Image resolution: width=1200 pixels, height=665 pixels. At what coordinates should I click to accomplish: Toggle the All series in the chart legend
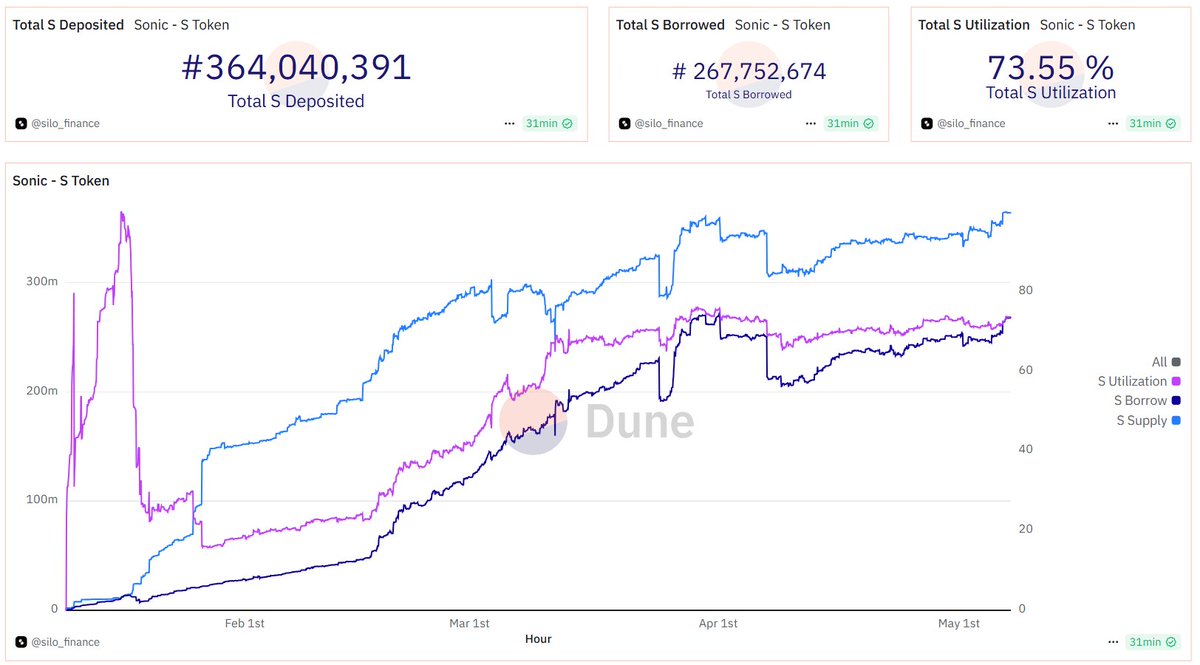click(1166, 362)
